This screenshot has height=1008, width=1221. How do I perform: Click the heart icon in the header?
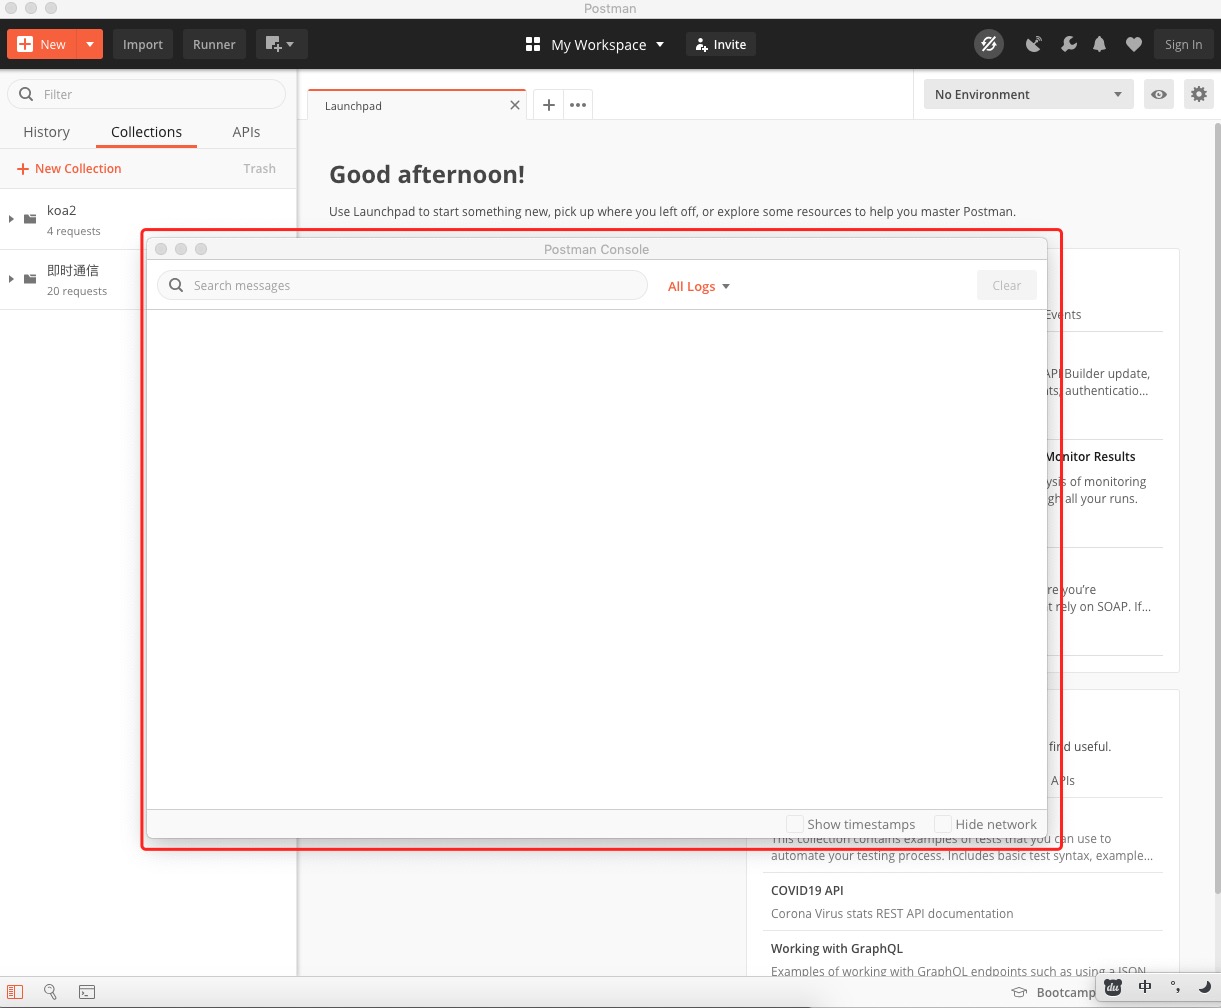tap(1133, 44)
